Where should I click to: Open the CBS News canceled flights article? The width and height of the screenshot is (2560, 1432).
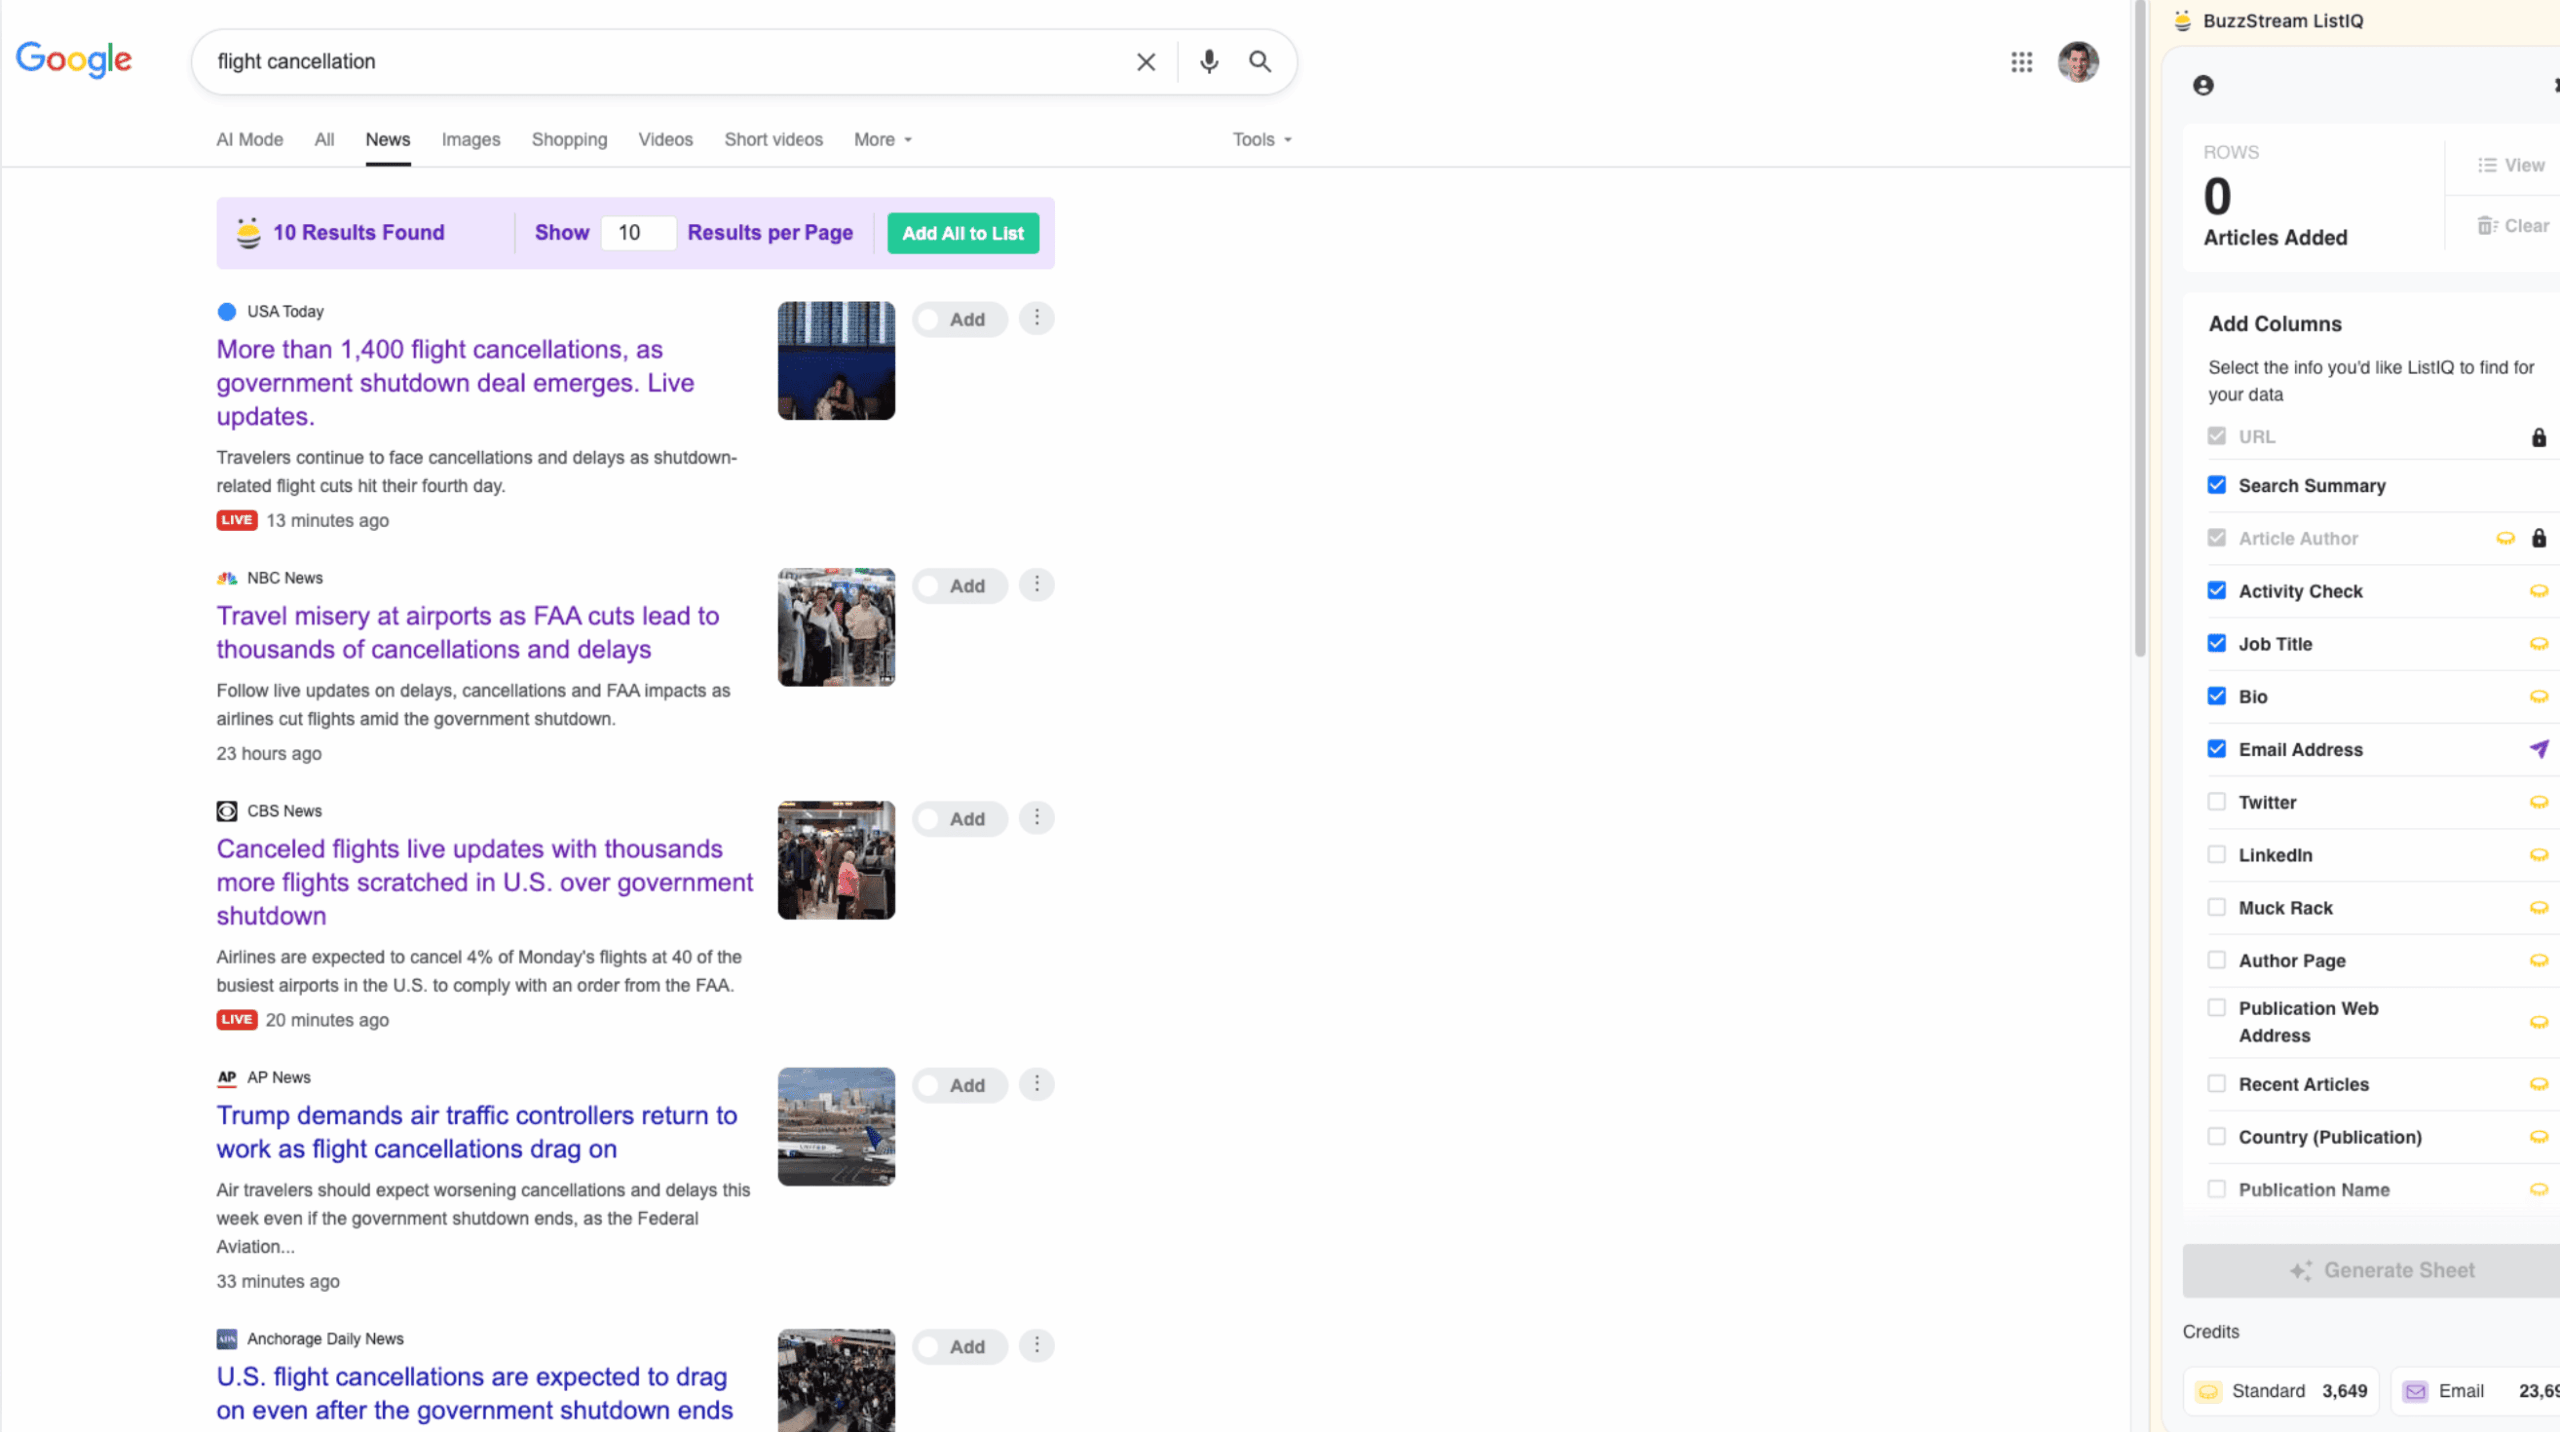tap(484, 882)
